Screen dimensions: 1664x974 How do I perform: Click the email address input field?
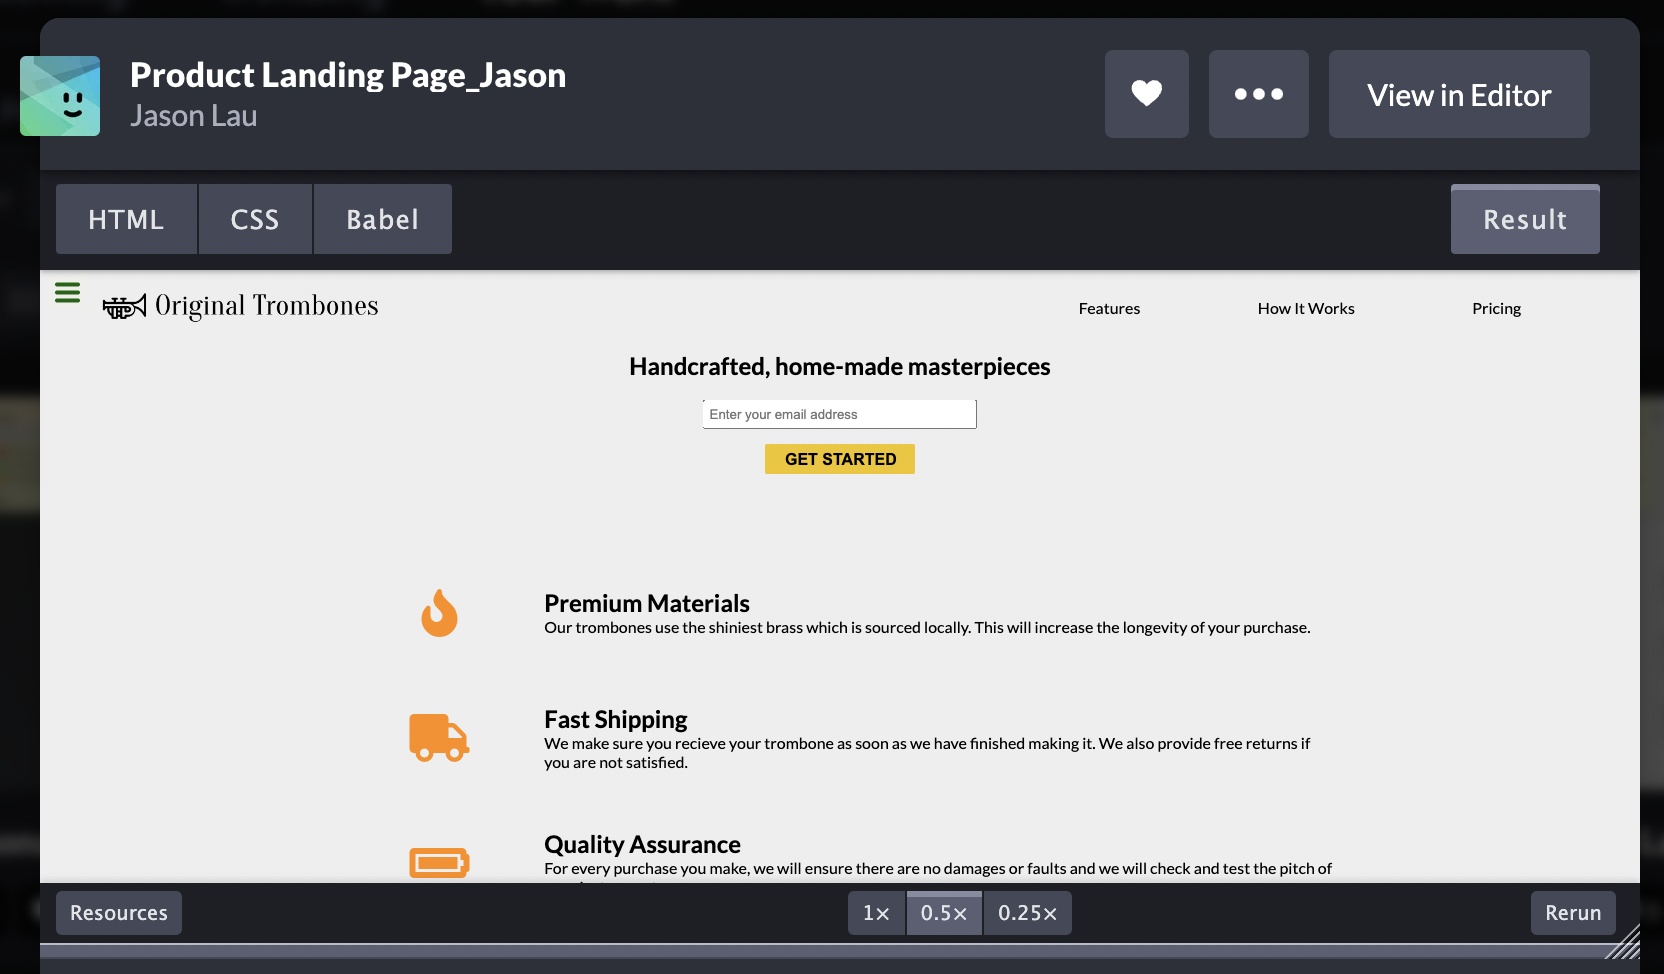[839, 413]
